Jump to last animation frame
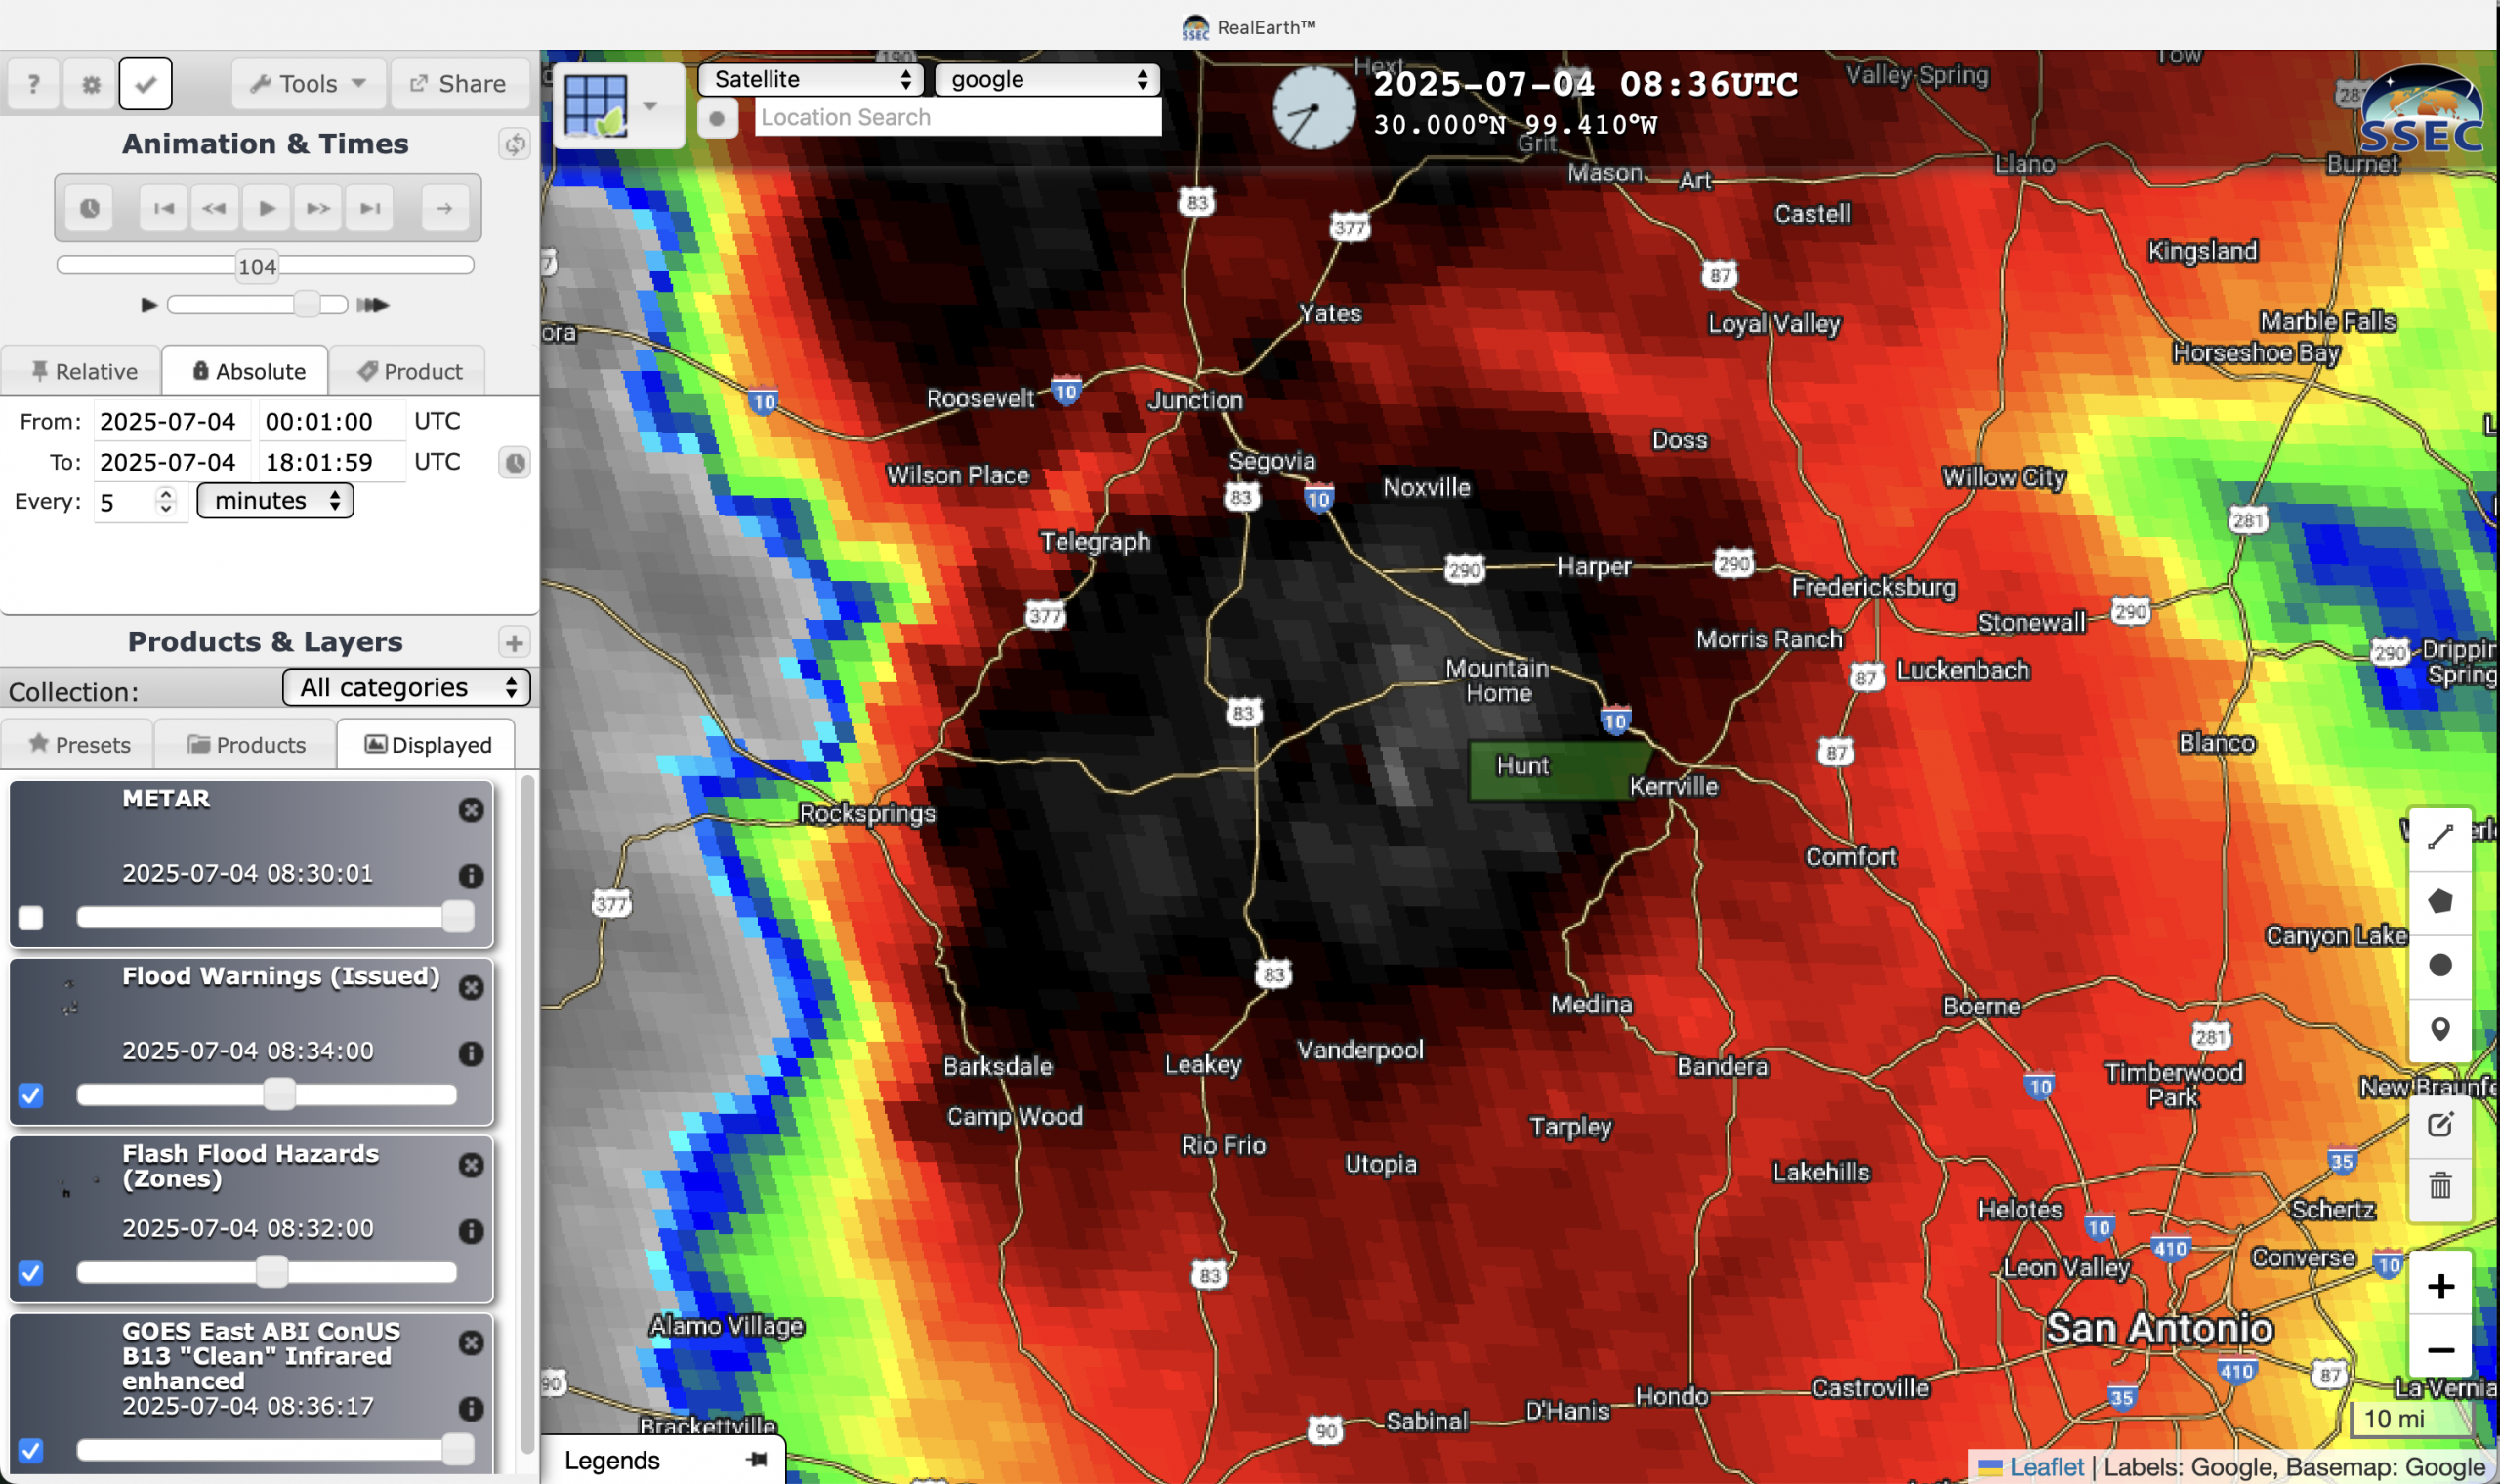 coord(370,208)
